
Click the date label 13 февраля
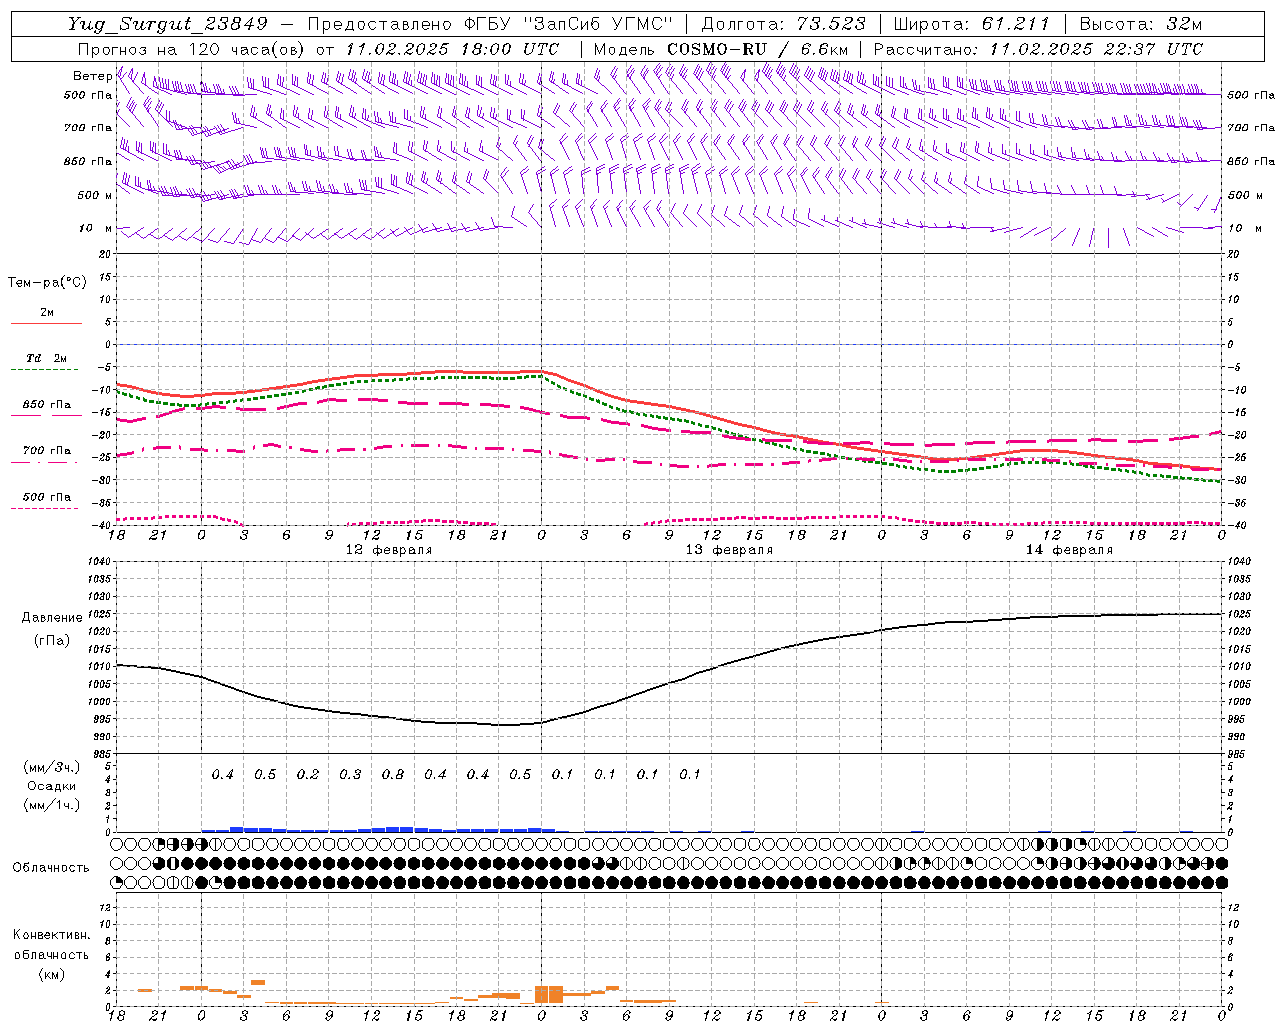pos(729,550)
